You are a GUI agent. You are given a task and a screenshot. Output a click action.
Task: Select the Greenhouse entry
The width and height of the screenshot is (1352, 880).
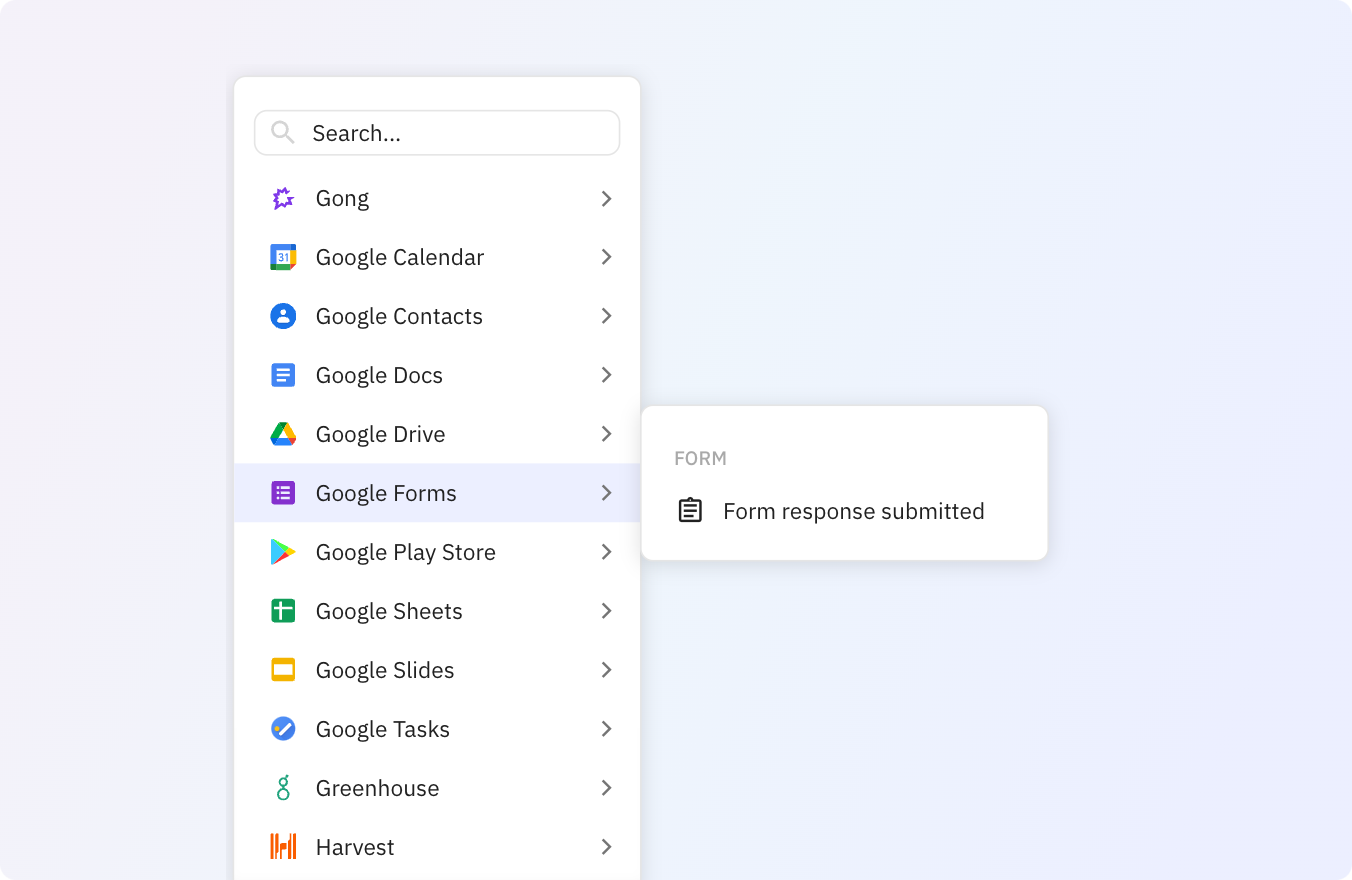[437, 788]
